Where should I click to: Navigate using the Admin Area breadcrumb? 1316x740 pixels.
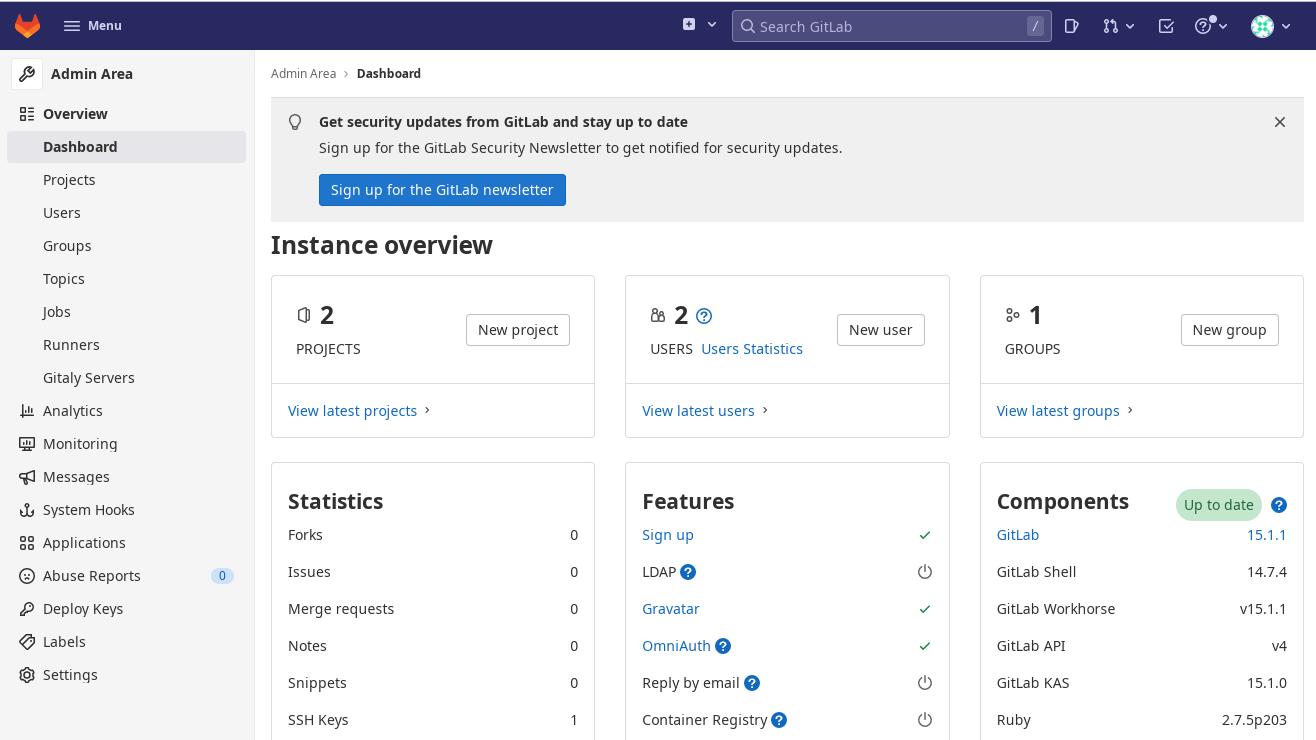(303, 73)
